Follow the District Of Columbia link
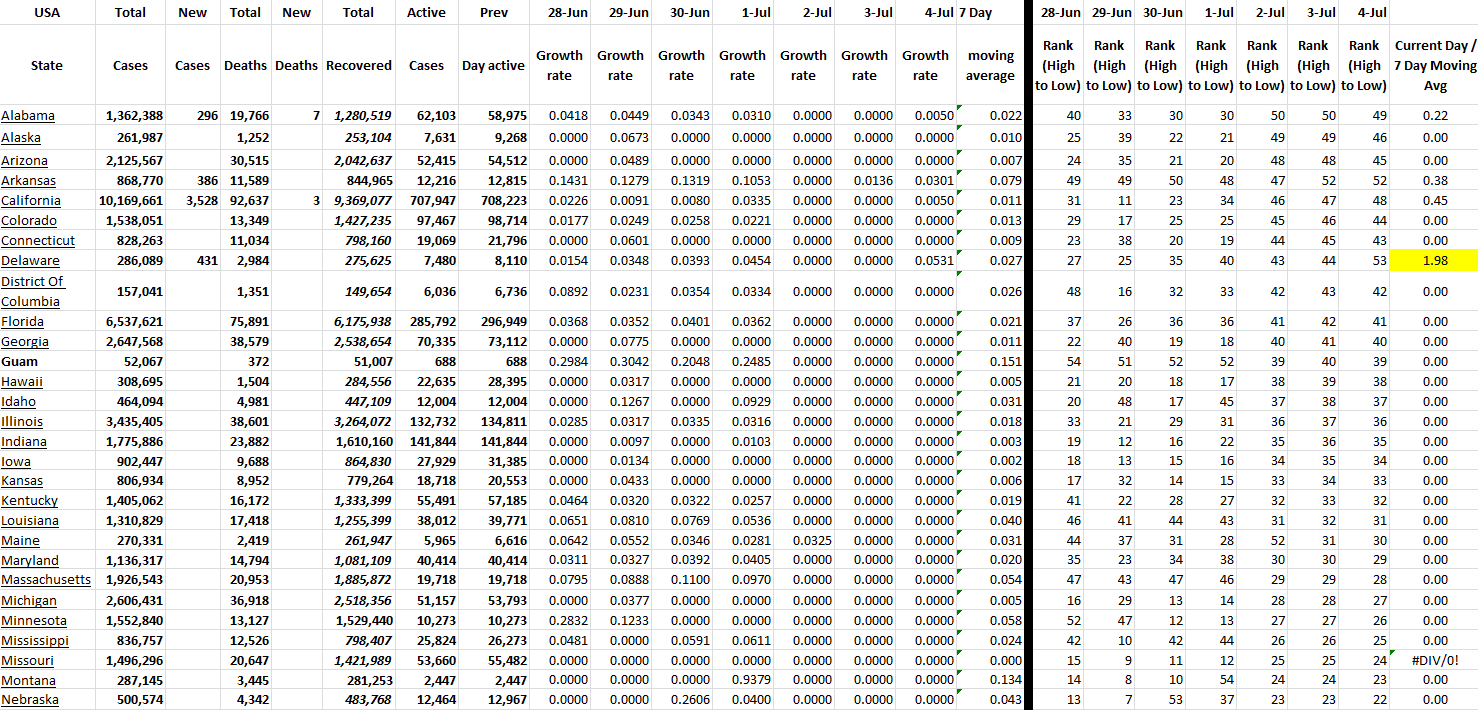1478x710 pixels. click(32, 291)
